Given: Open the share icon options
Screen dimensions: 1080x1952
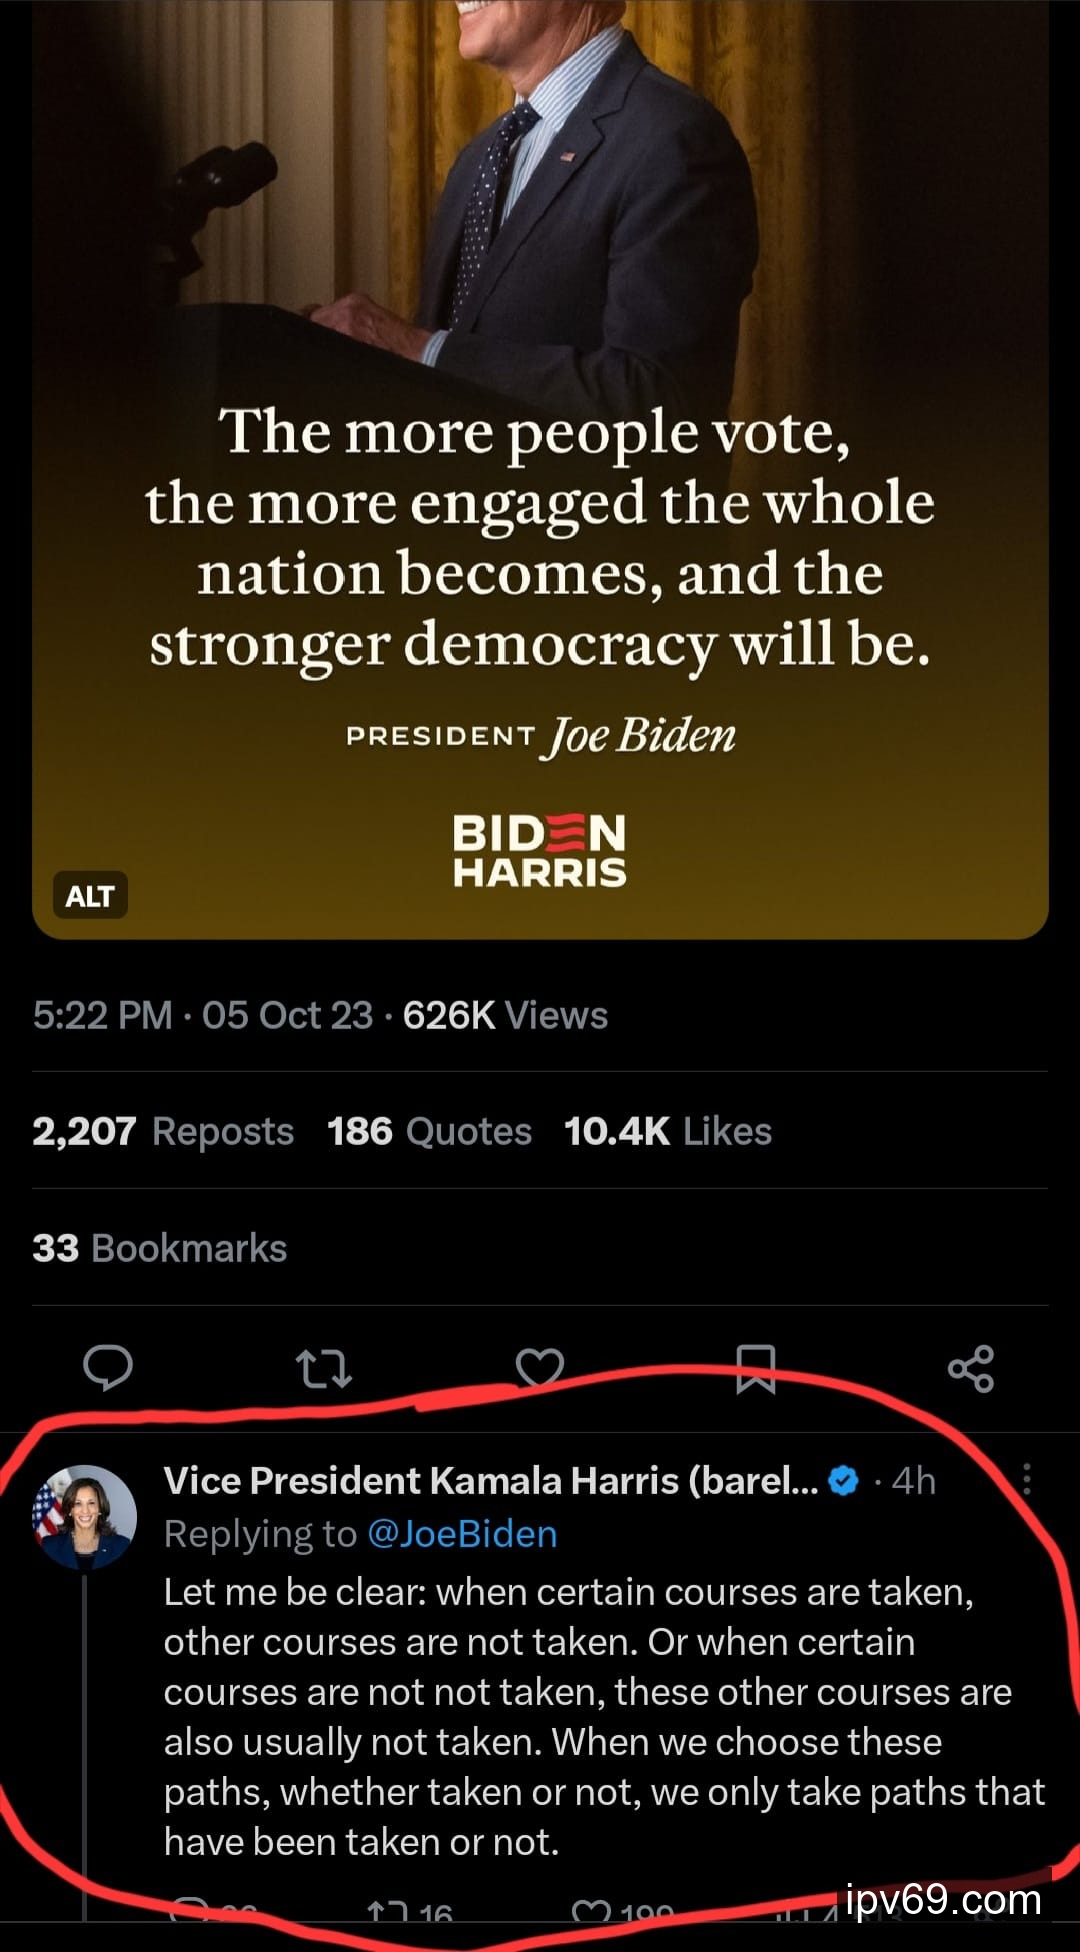Looking at the screenshot, I should (x=971, y=1369).
